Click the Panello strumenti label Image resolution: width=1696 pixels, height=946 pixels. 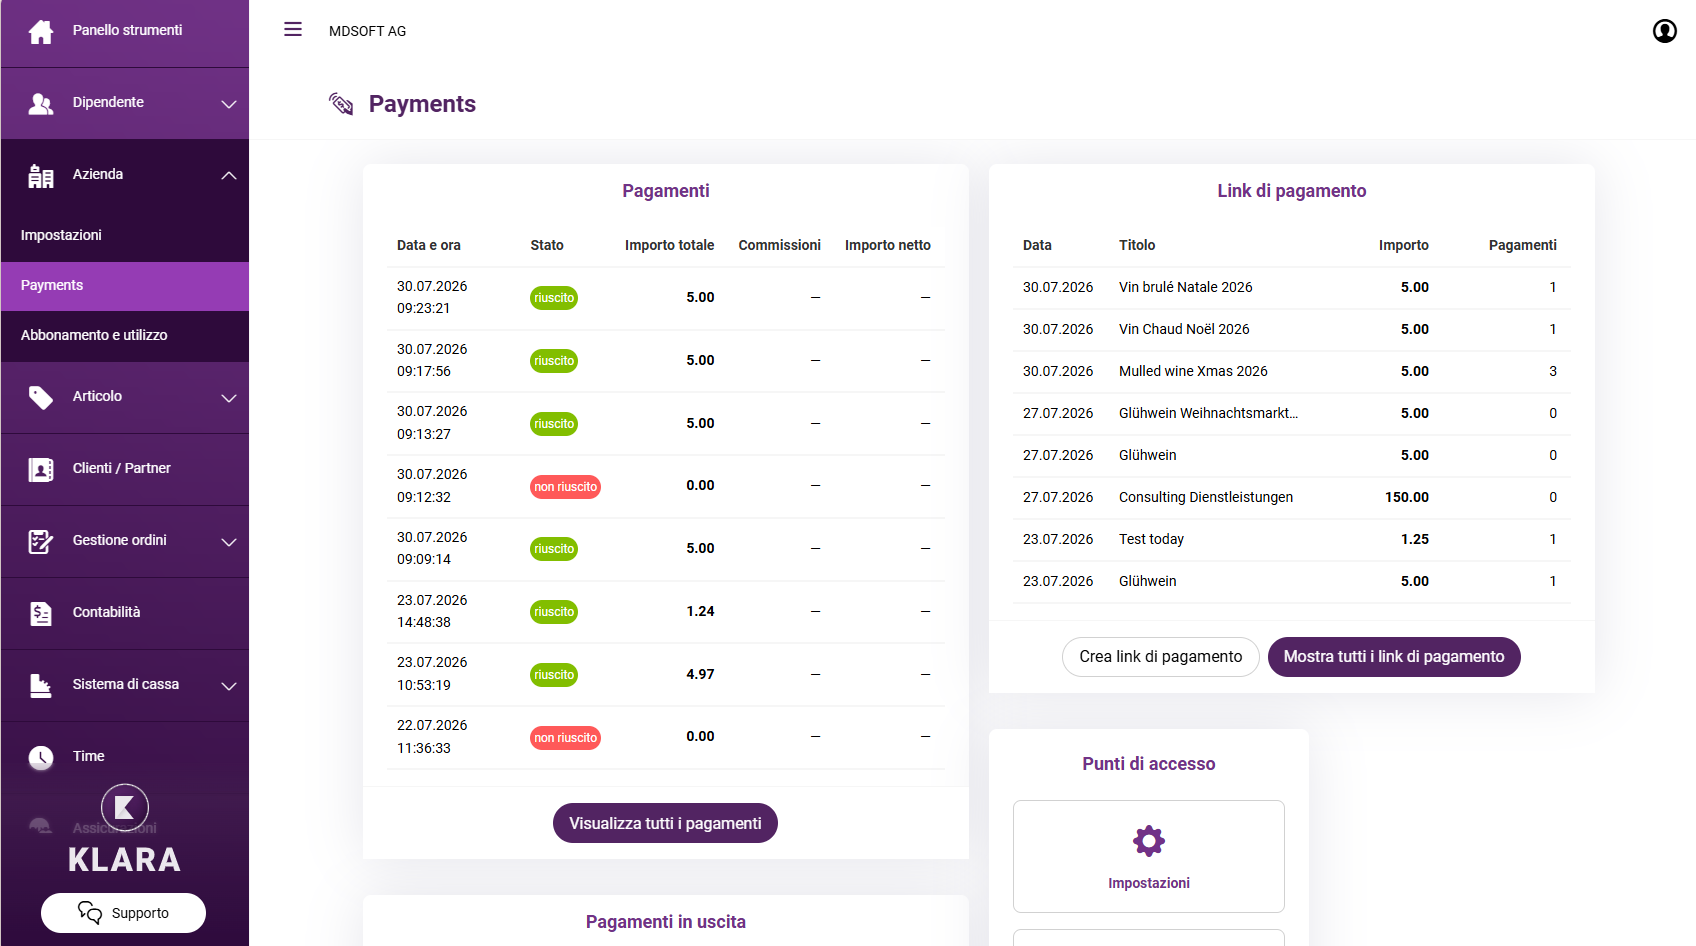[x=127, y=30]
